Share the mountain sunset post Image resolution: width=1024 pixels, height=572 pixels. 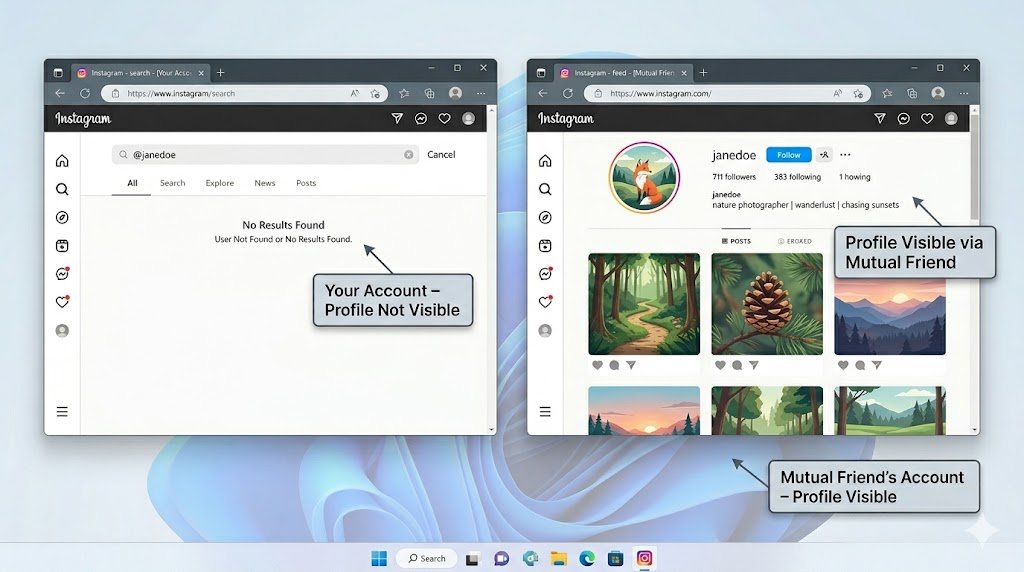tap(877, 365)
